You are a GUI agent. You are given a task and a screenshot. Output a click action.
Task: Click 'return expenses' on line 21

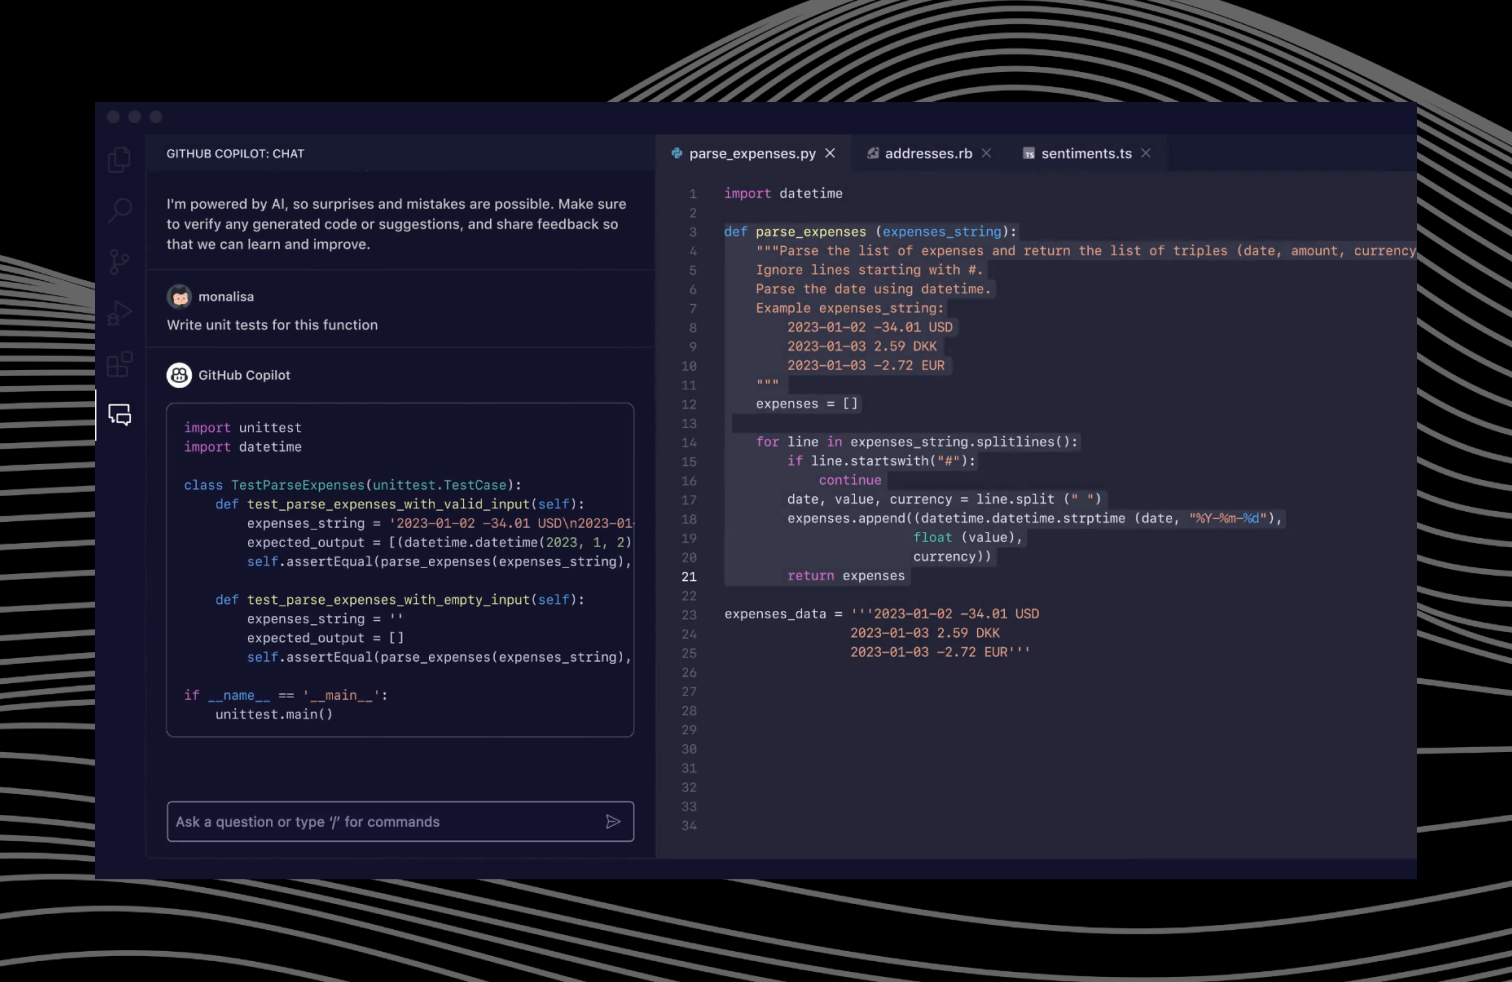click(846, 576)
